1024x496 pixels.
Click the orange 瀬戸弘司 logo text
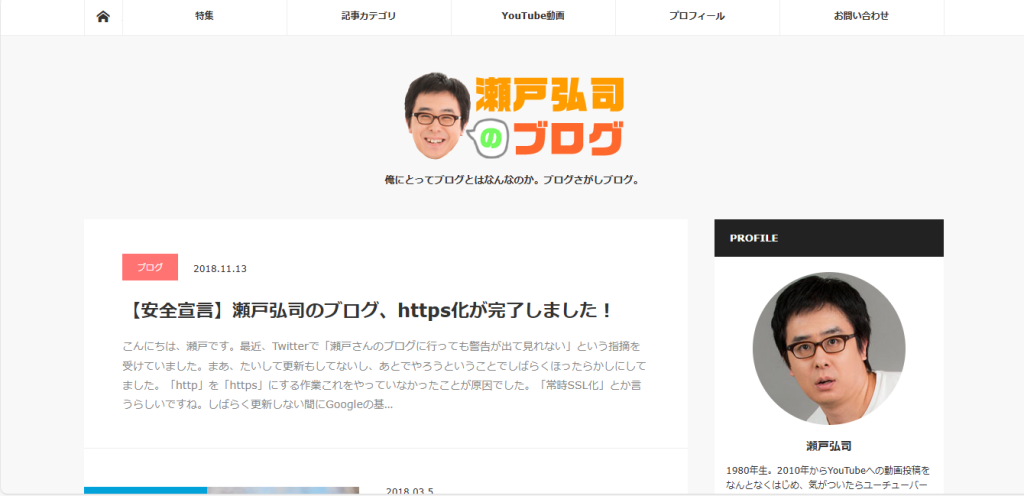[550, 96]
